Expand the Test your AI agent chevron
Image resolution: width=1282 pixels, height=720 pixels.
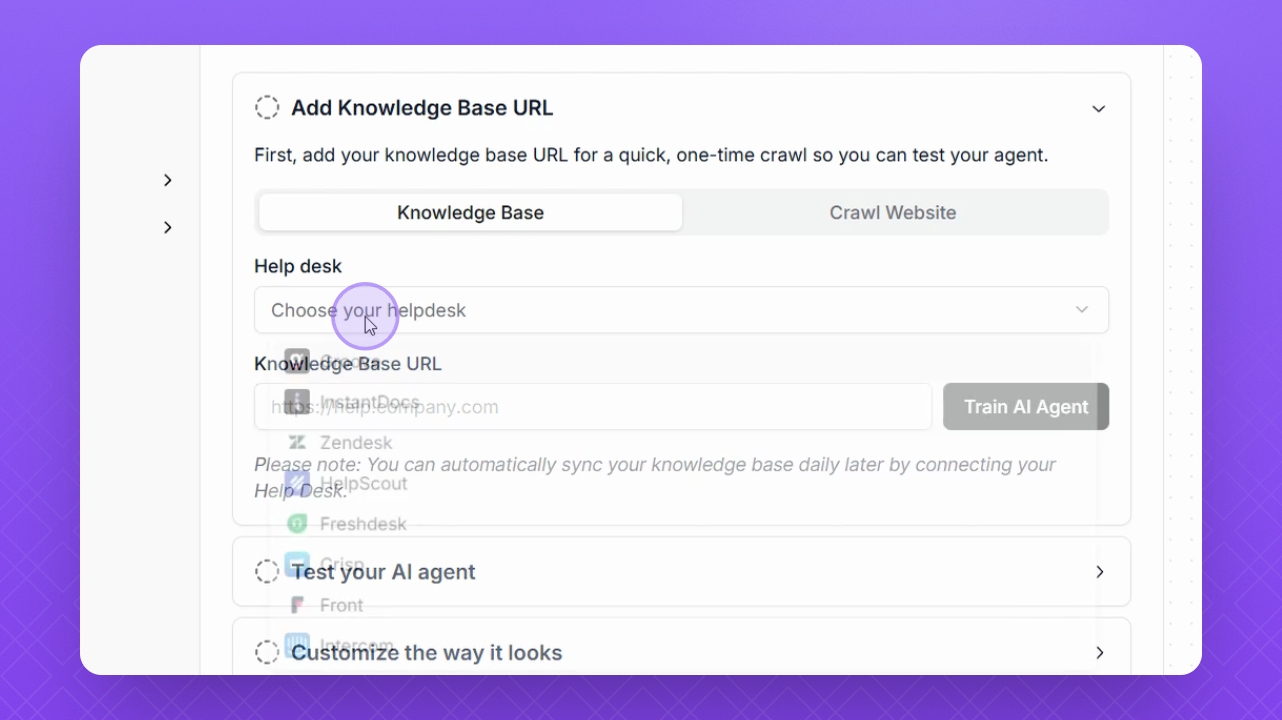(x=1099, y=572)
